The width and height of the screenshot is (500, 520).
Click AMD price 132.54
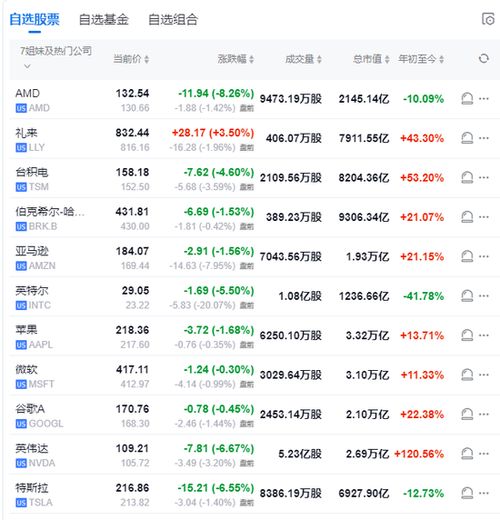point(132,93)
